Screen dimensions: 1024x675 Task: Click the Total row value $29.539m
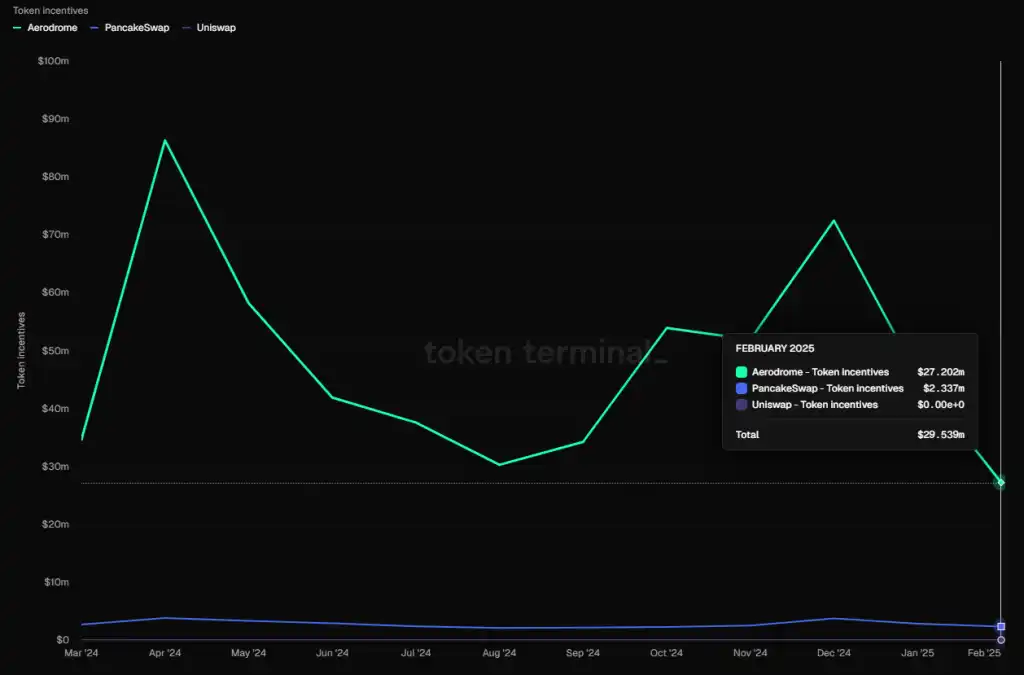pos(940,435)
